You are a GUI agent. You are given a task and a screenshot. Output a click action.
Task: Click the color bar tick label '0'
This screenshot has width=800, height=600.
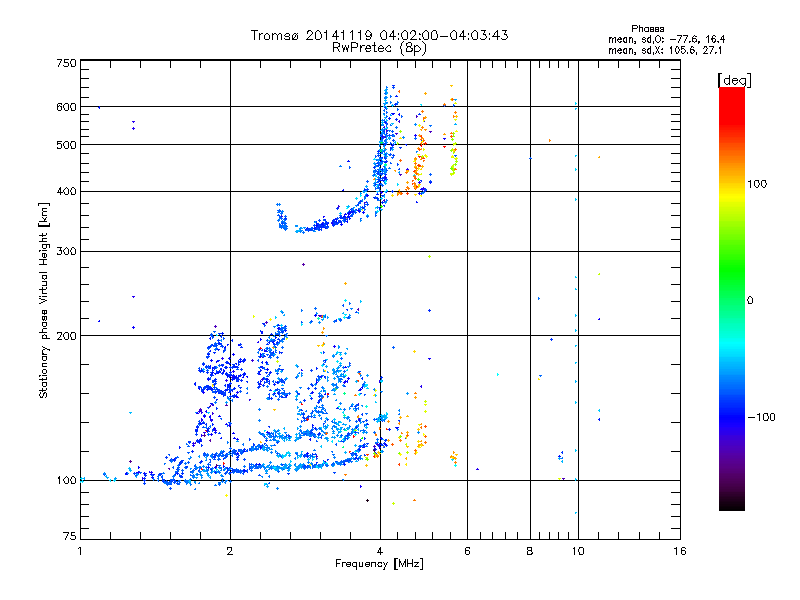pos(750,301)
